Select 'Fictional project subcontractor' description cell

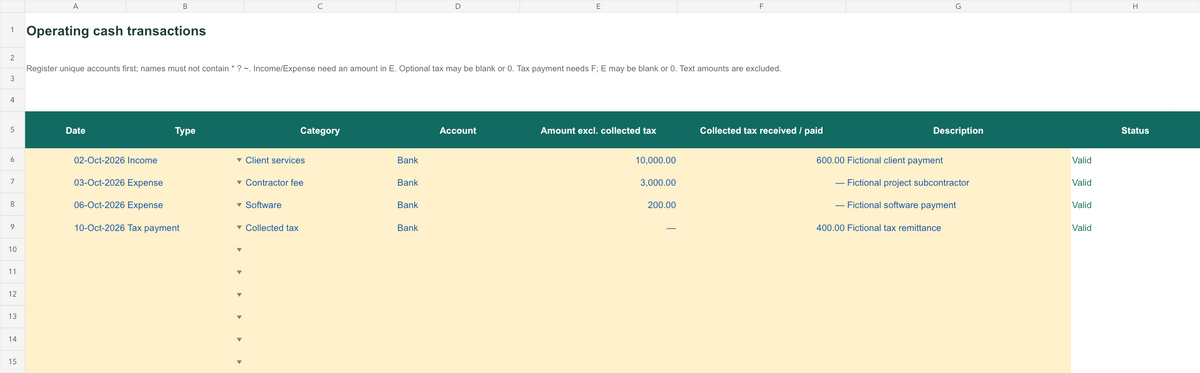958,183
